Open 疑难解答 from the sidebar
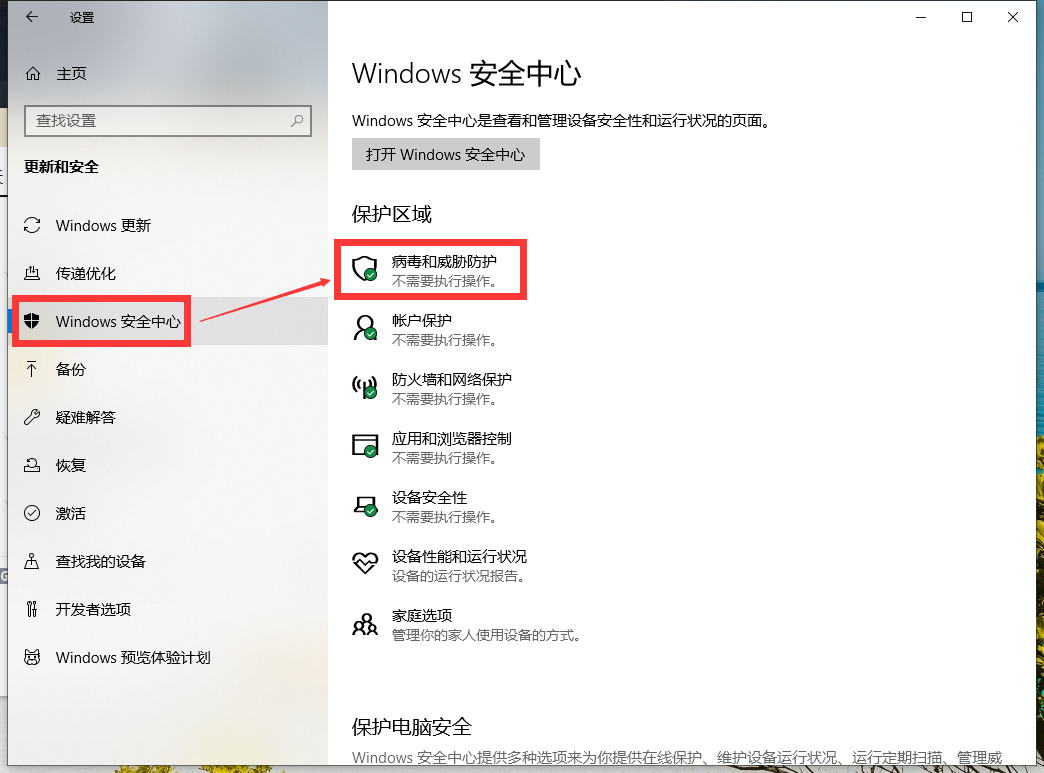 (x=168, y=417)
